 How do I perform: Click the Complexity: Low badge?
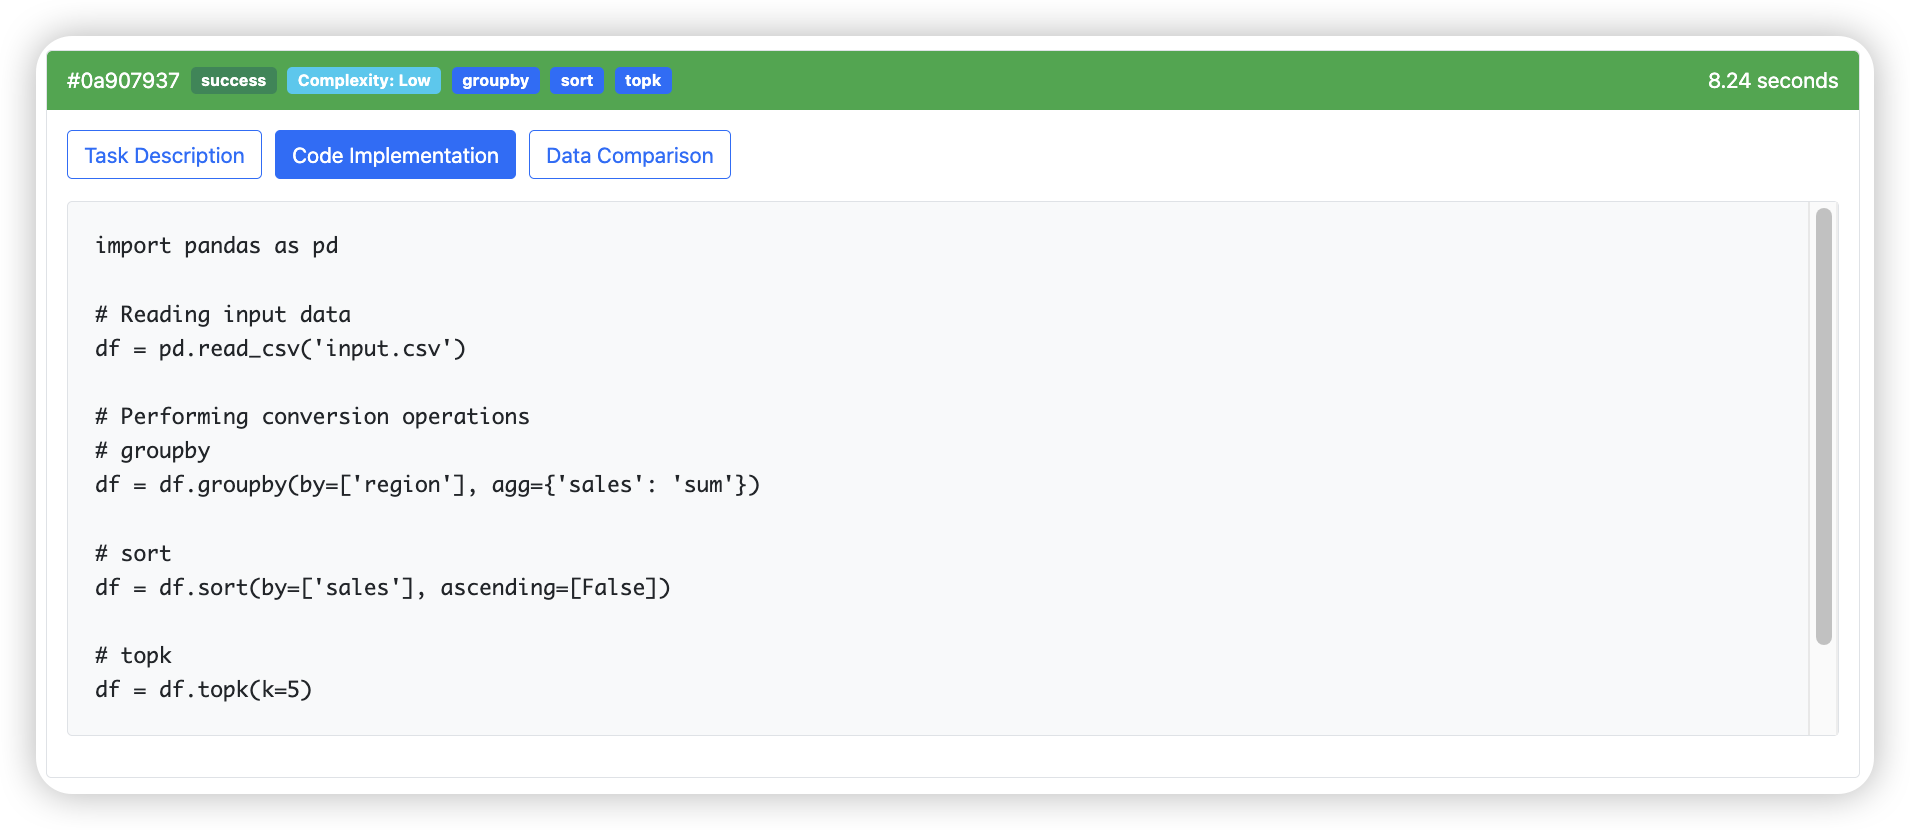pos(364,81)
